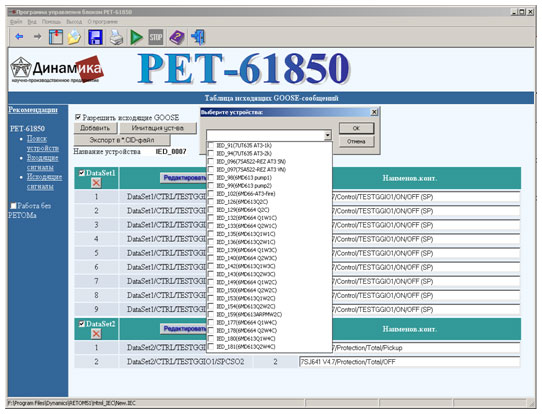Toggle the DataSet2 checkbox
542x414 pixels.
point(82,324)
